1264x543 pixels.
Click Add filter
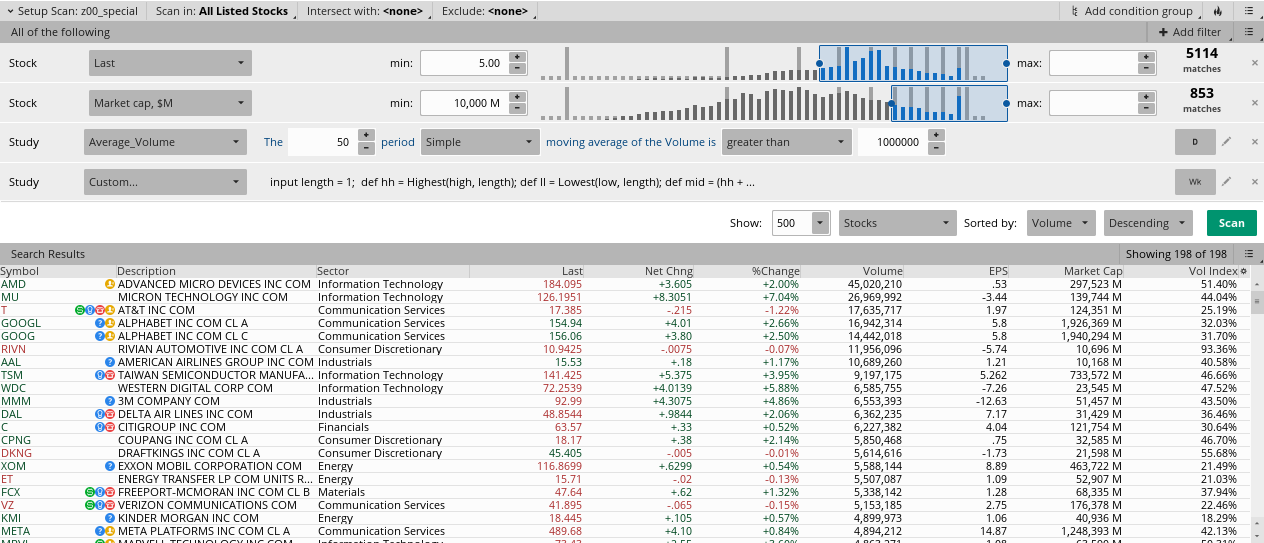pyautogui.click(x=1189, y=32)
